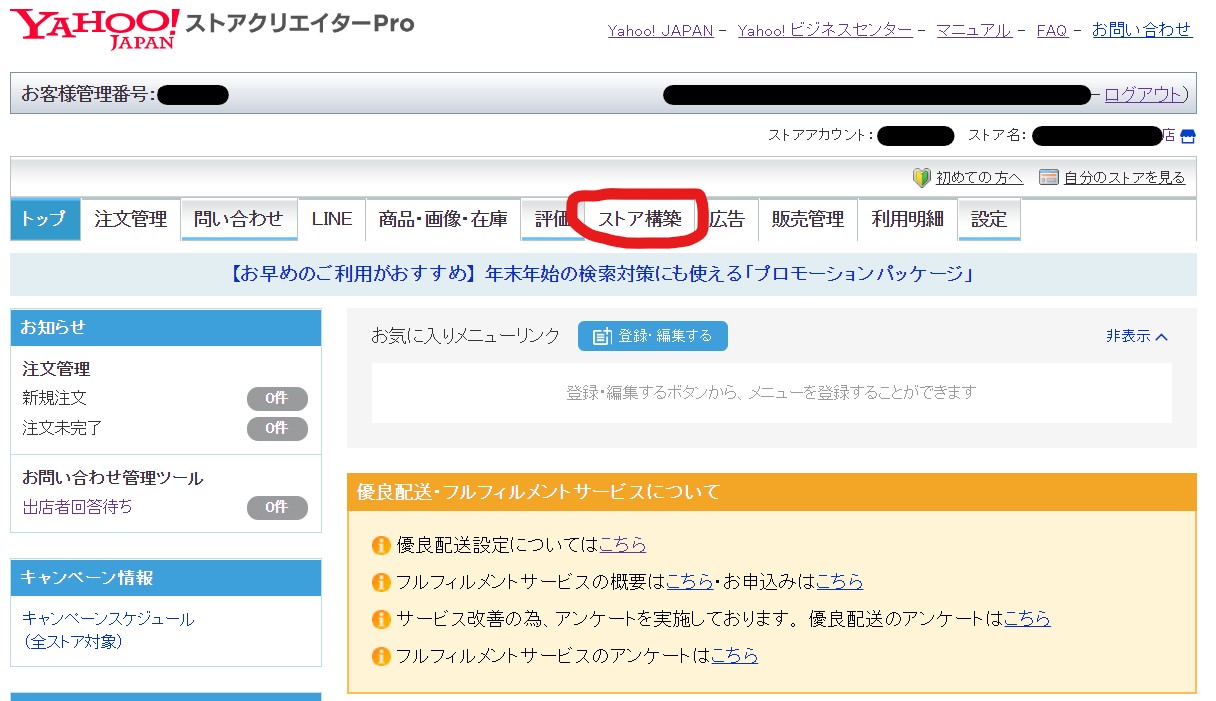The image size is (1216, 701).
Task: Open the Yahoo! ビジネスセンター link
Action: [824, 30]
